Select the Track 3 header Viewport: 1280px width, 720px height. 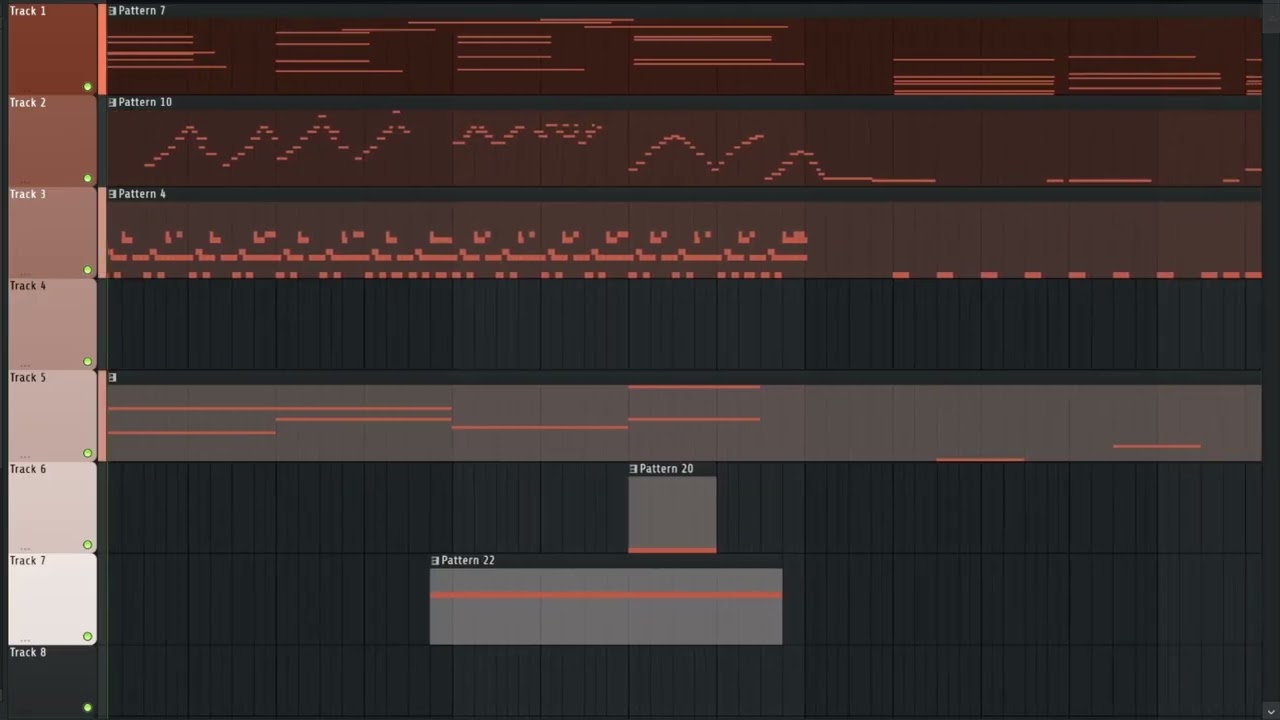coord(52,232)
